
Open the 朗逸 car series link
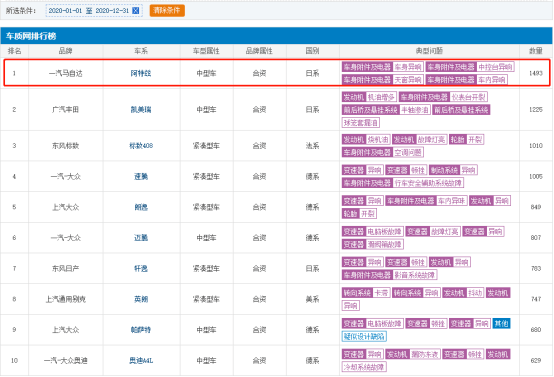(x=141, y=207)
